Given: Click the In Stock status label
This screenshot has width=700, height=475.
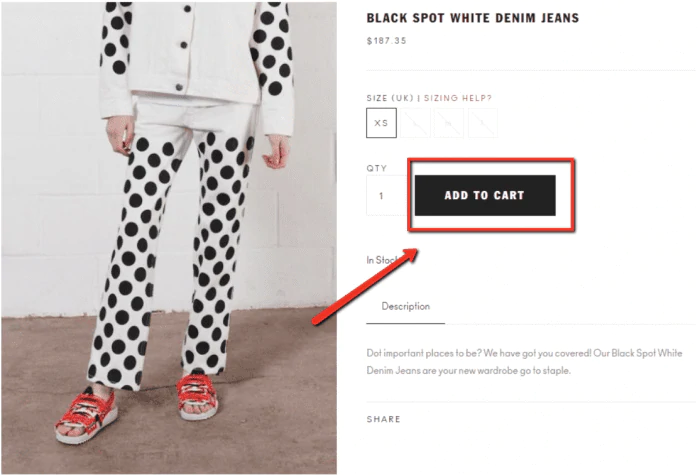Looking at the screenshot, I should click(382, 260).
